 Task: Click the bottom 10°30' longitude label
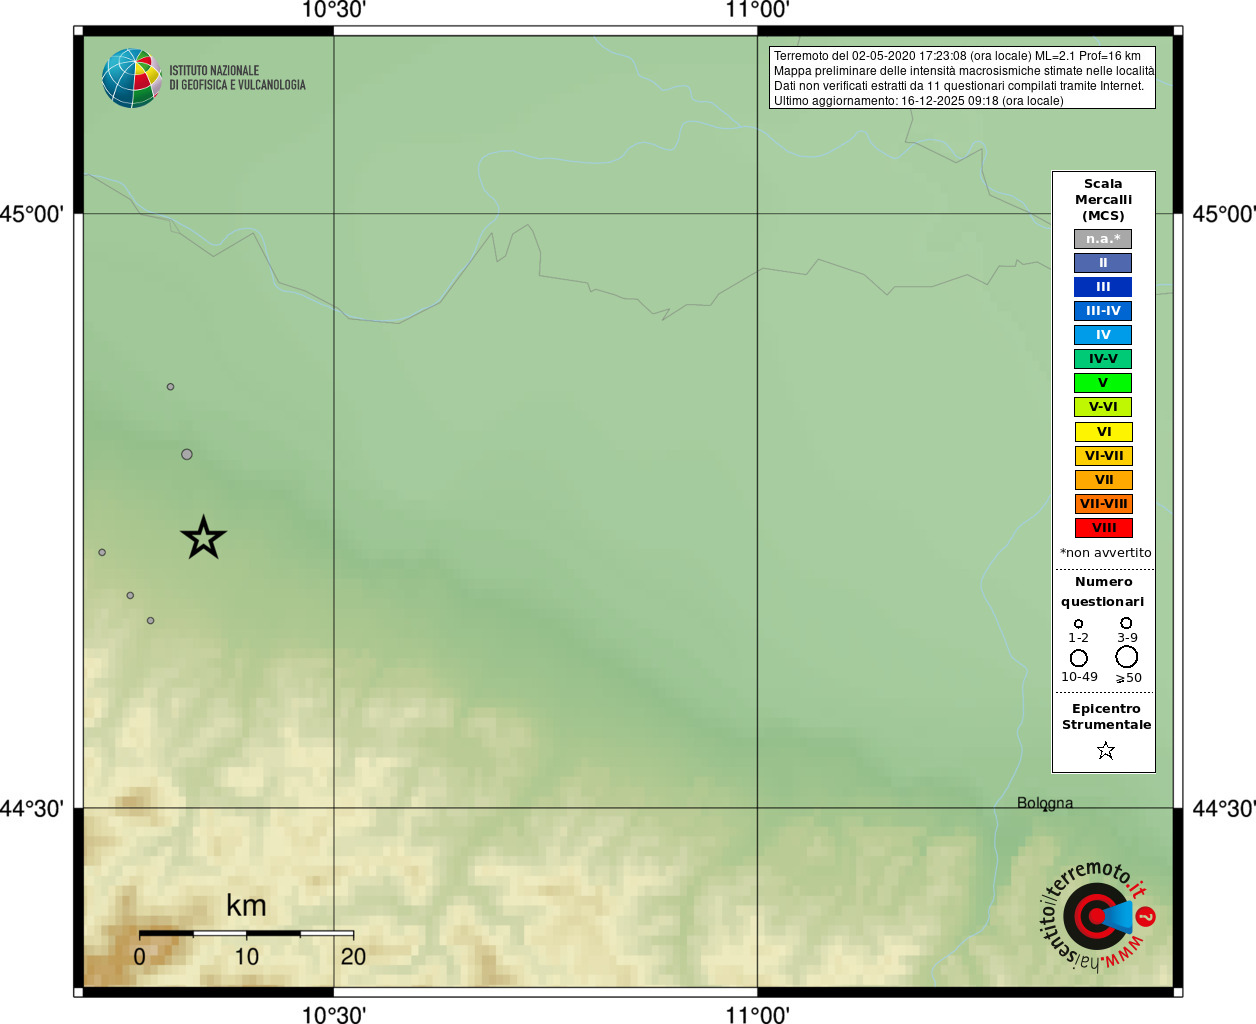click(334, 1015)
